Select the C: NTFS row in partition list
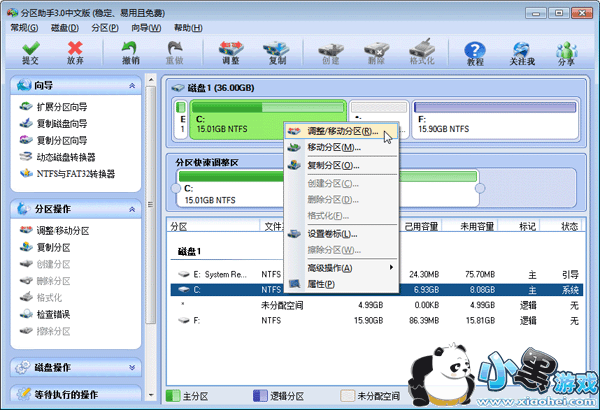This screenshot has width=600, height=410. pos(377,290)
